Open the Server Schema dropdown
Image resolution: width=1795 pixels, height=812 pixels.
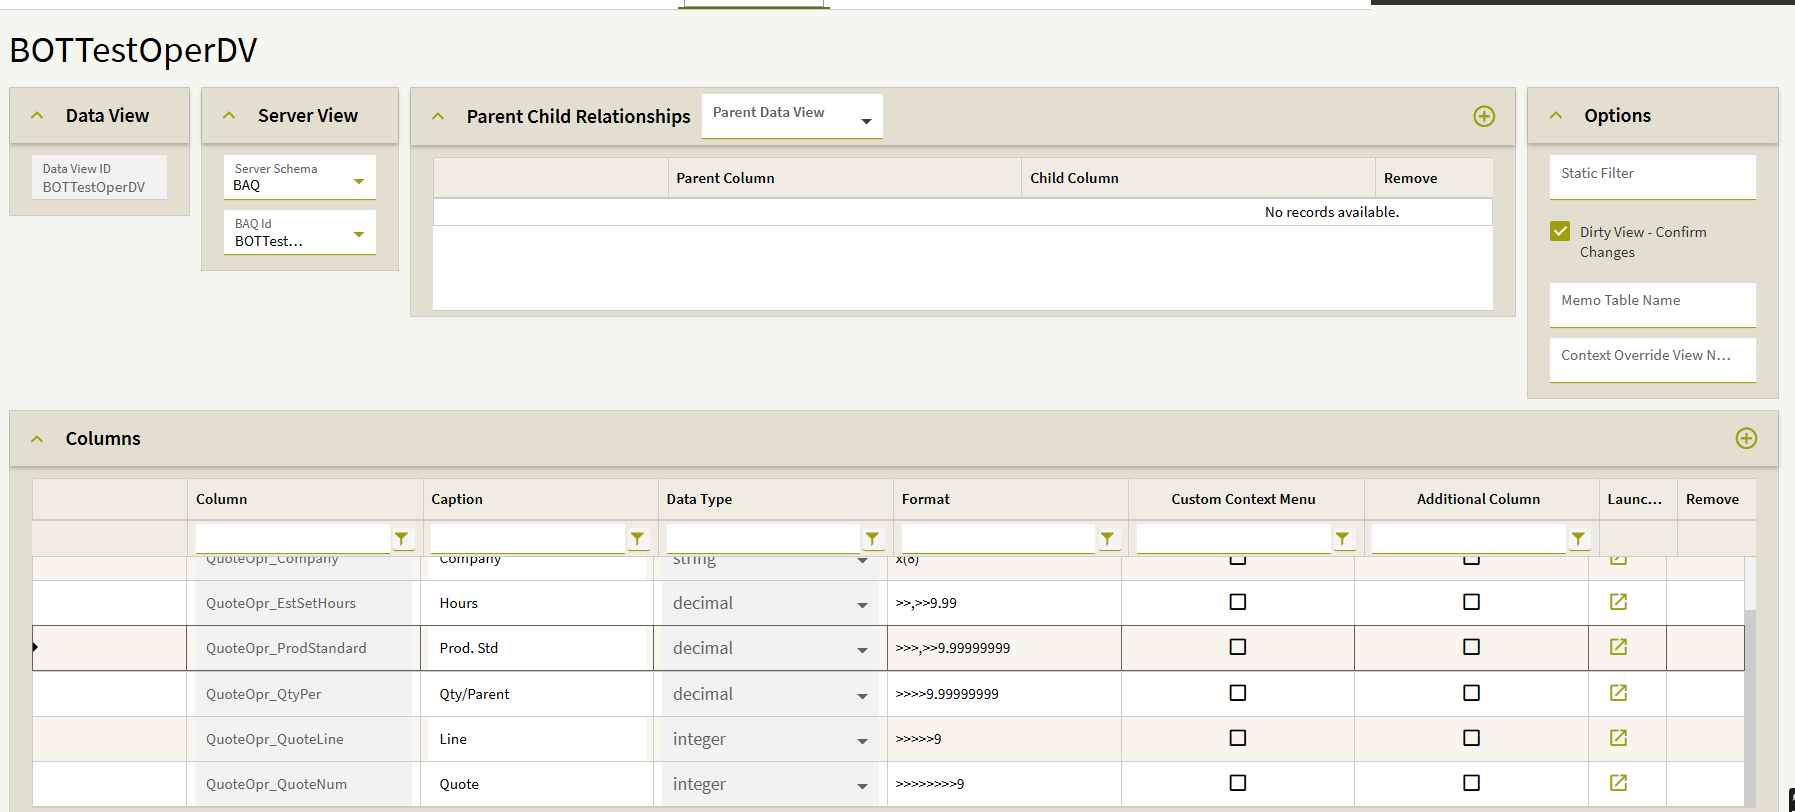point(359,181)
